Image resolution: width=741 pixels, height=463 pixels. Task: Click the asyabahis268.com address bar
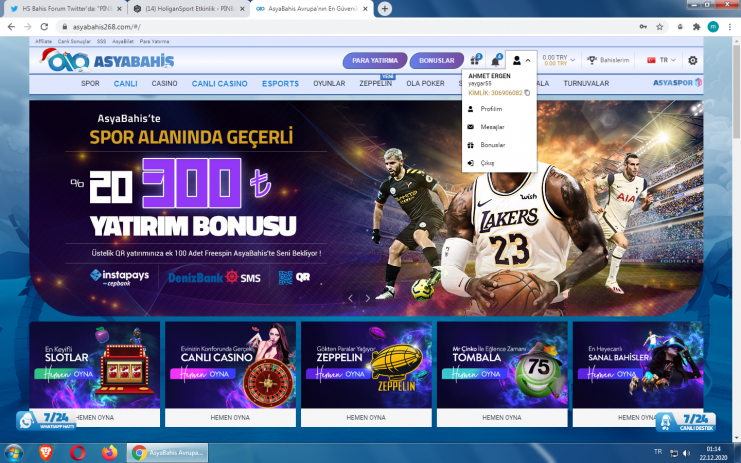coord(347,27)
